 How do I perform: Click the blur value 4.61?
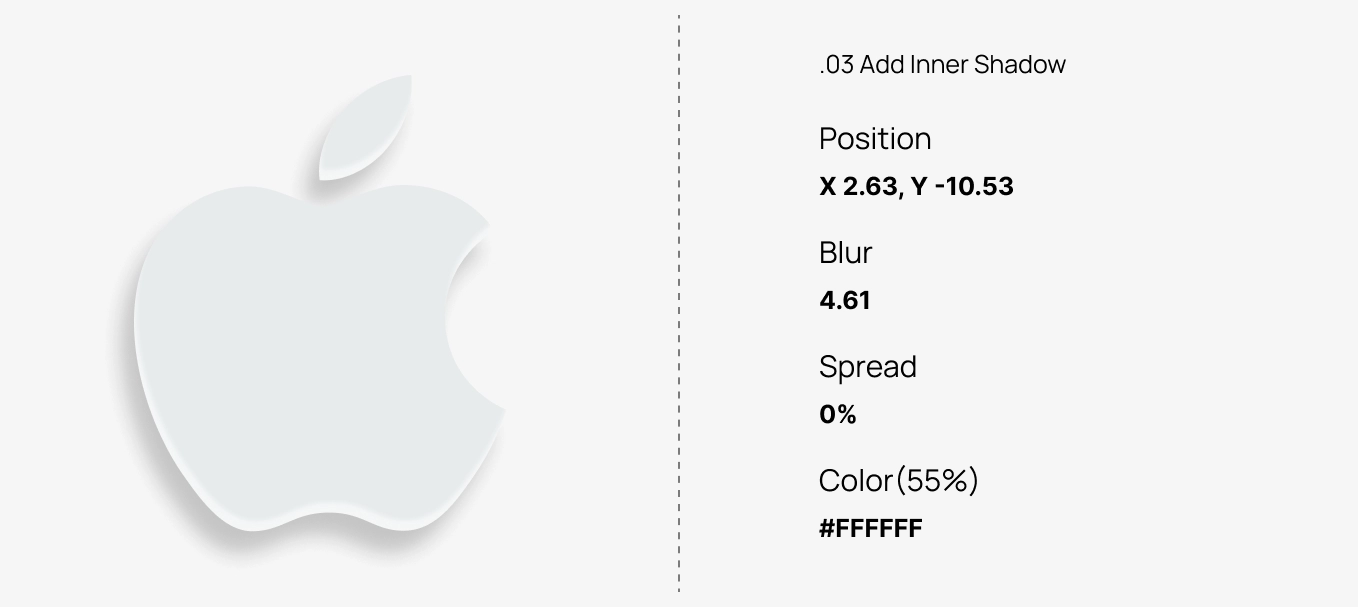(x=845, y=301)
